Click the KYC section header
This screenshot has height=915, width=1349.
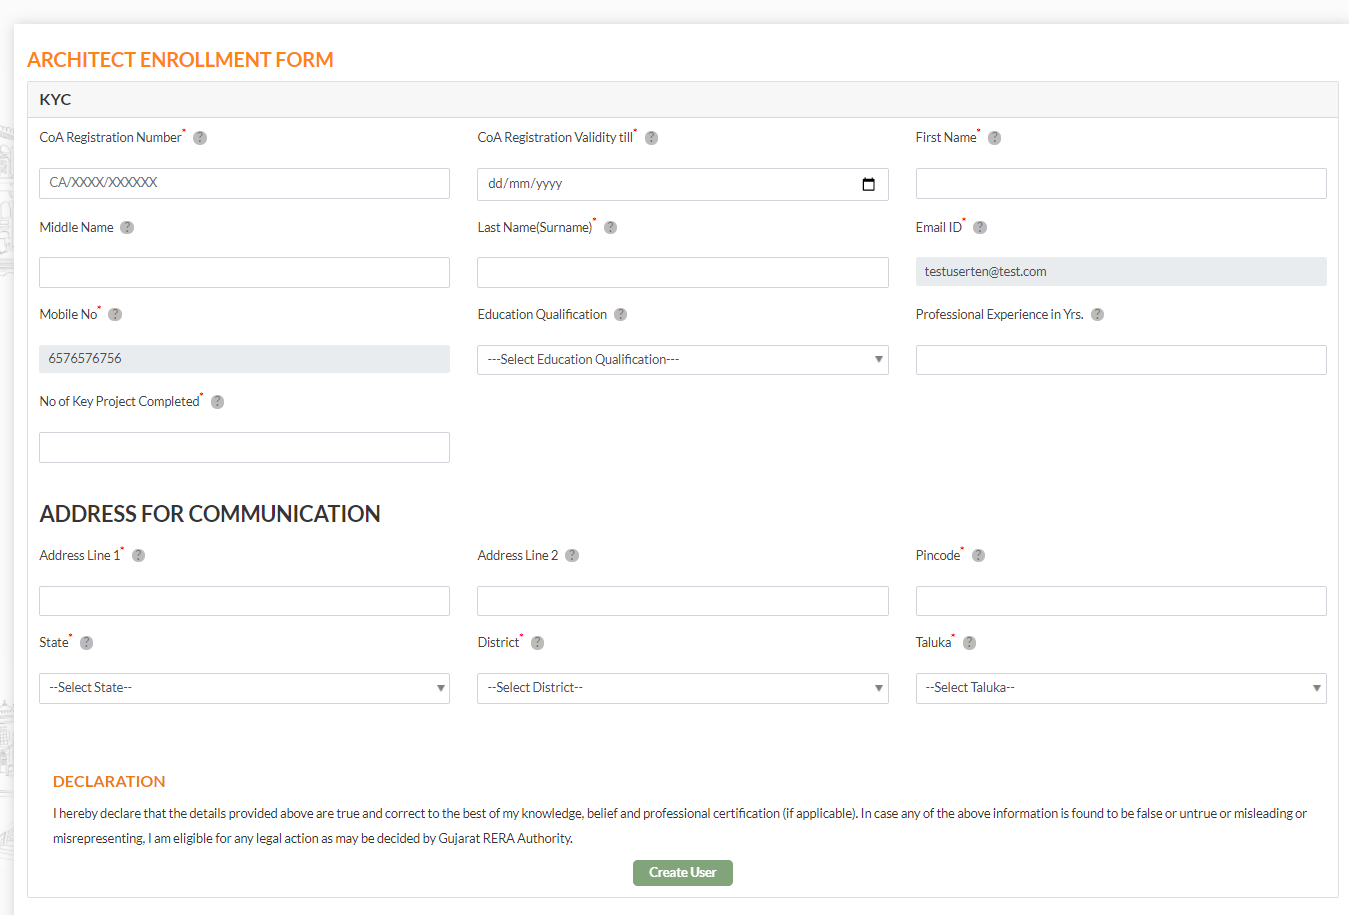(x=683, y=100)
